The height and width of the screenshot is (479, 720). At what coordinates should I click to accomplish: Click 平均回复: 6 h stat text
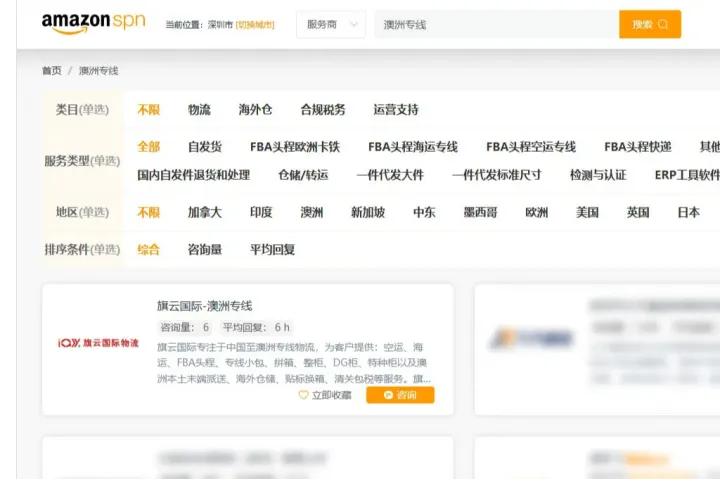coord(256,327)
